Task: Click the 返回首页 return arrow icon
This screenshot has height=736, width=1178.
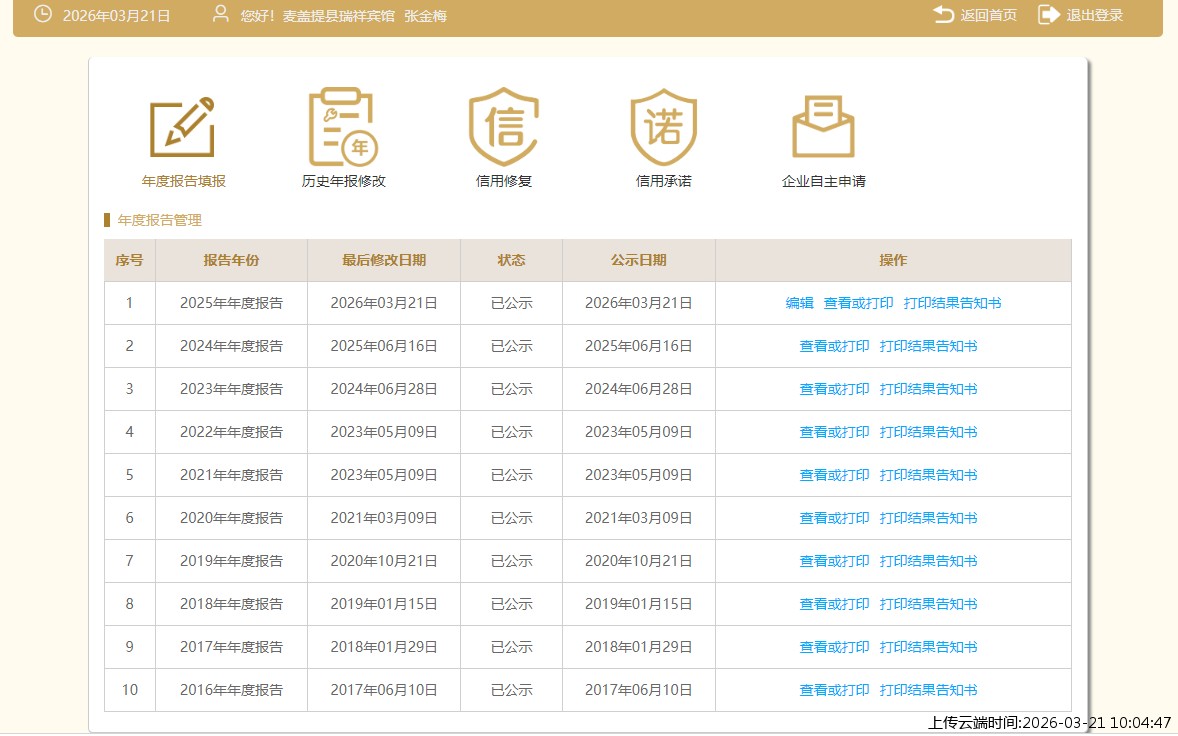Action: [943, 15]
